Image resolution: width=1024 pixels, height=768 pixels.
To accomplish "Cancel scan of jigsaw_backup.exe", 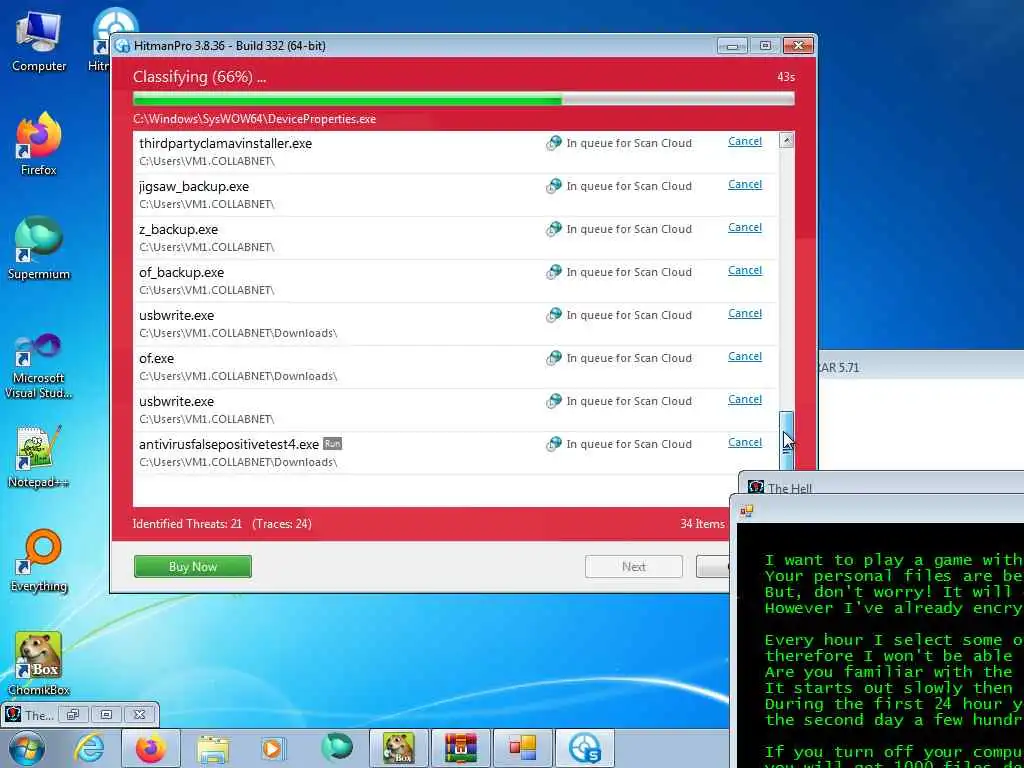I will 744,184.
